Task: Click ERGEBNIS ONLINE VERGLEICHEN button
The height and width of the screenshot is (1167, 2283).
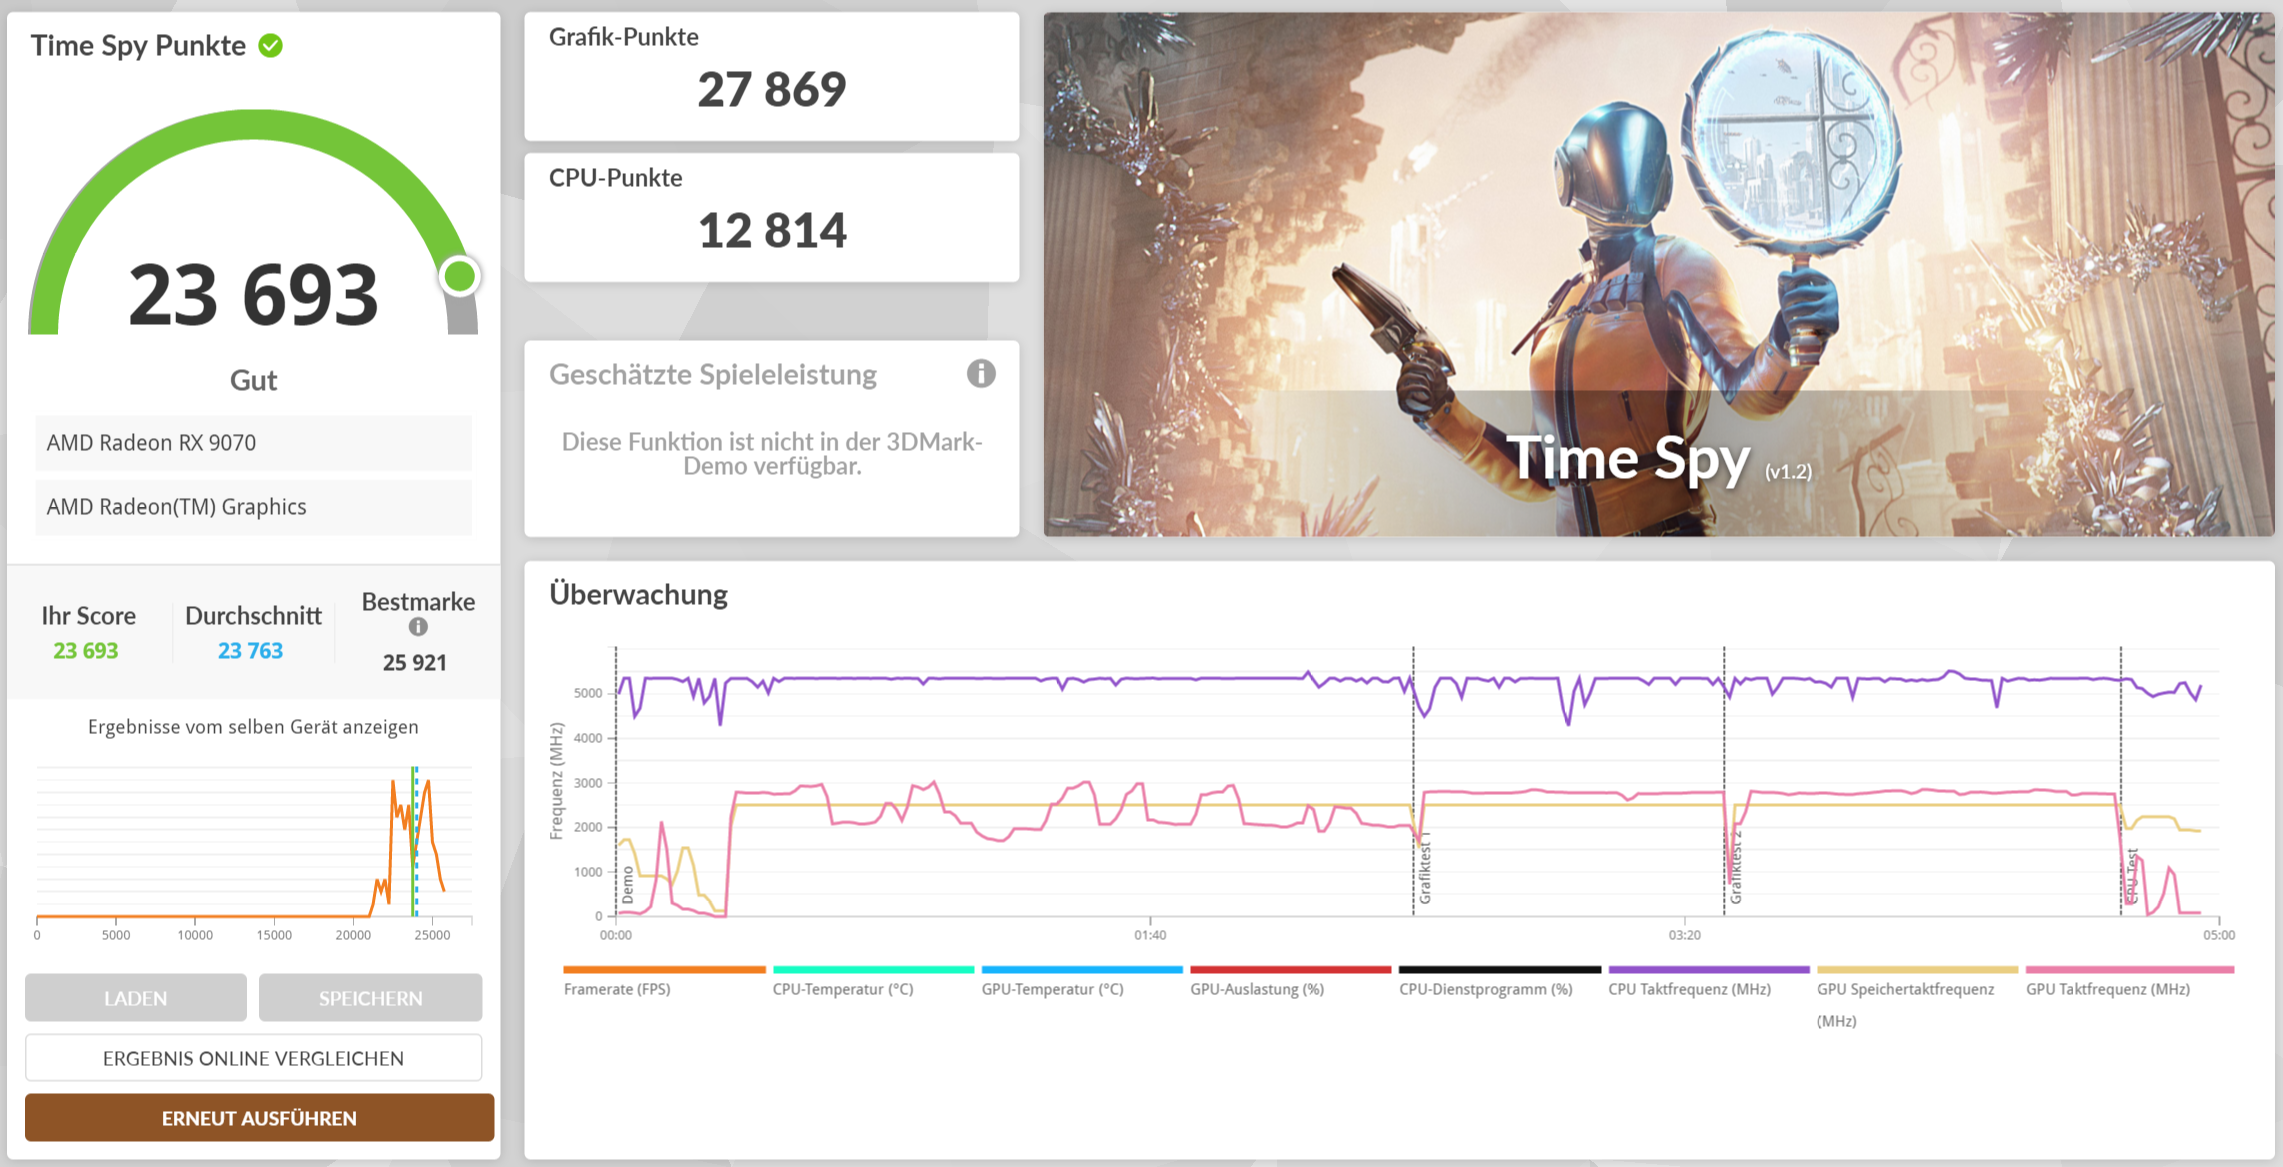Action: click(x=253, y=1058)
